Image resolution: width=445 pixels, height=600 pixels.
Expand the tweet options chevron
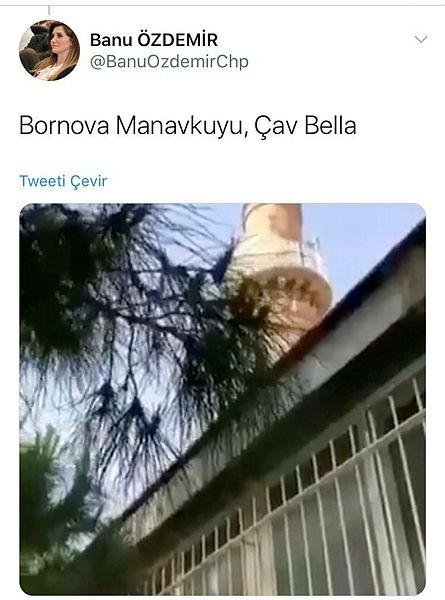click(x=421, y=39)
